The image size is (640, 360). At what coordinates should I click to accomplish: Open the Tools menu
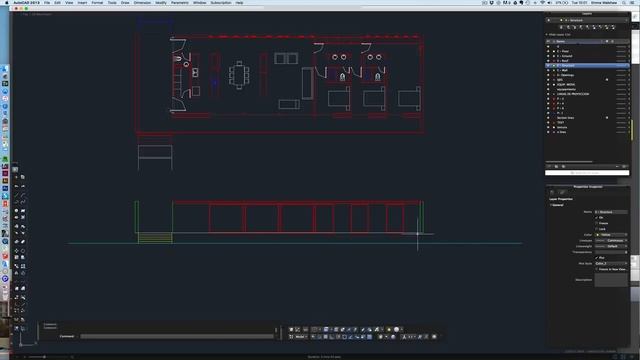click(112, 2)
